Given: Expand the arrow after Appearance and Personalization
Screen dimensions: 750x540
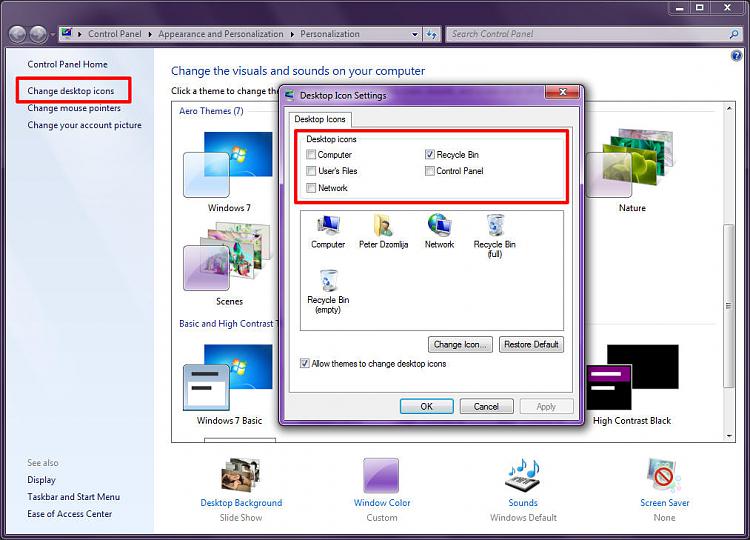Looking at the screenshot, I should 292,34.
